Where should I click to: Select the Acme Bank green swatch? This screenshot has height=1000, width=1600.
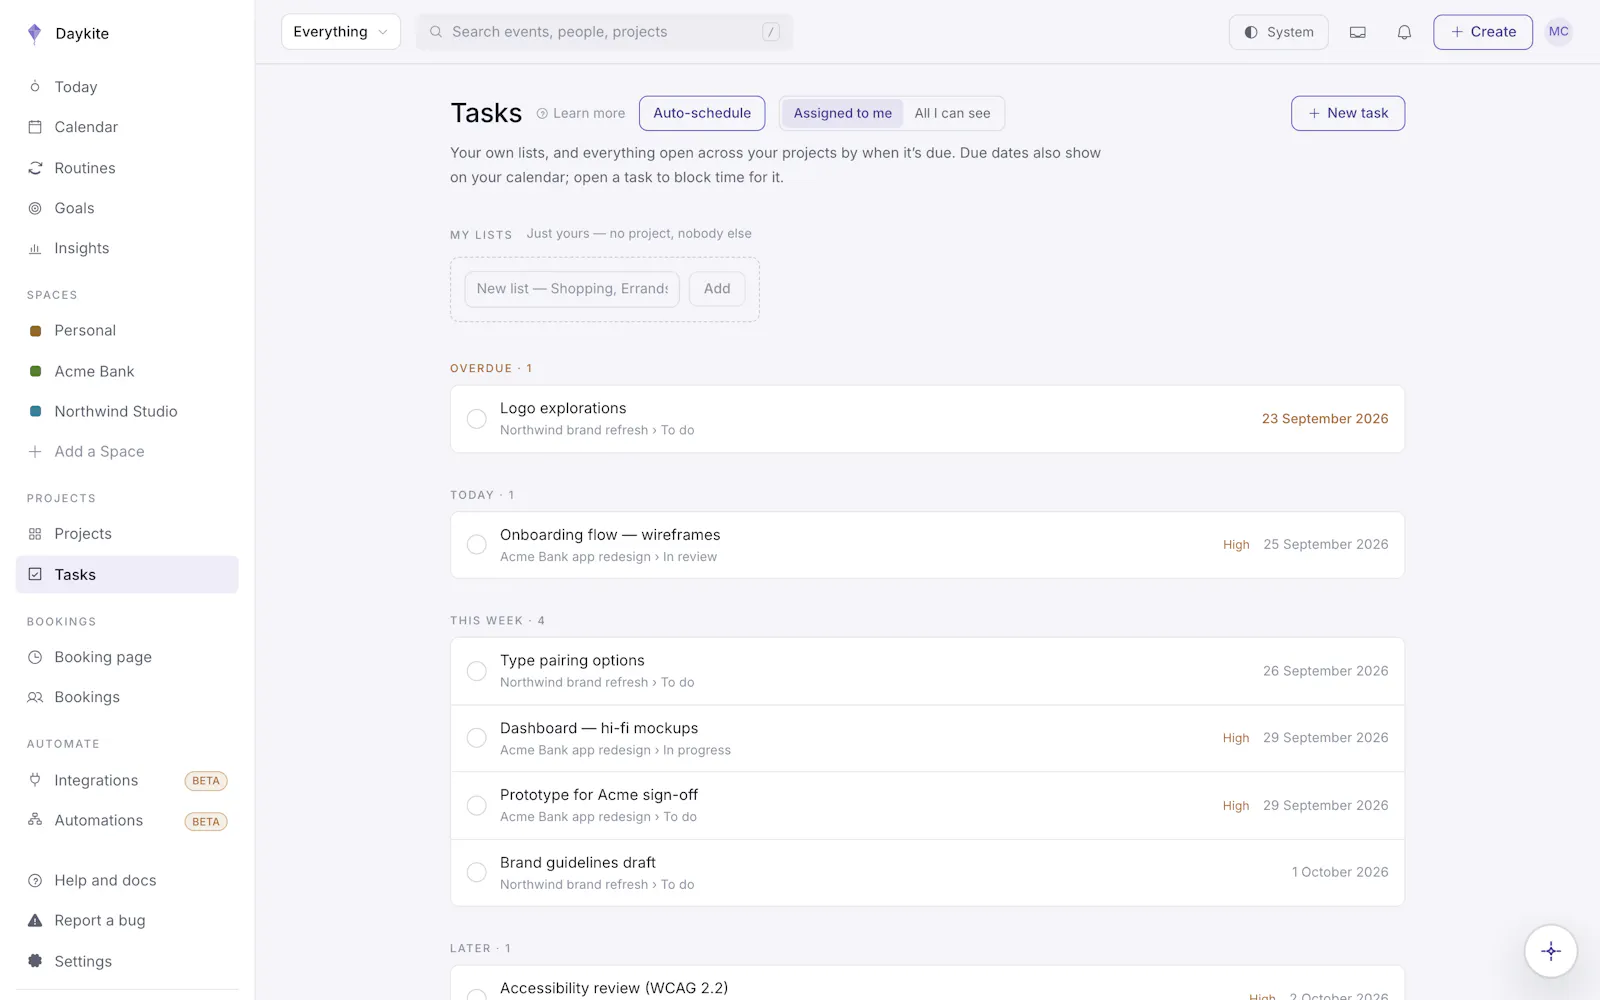click(35, 371)
